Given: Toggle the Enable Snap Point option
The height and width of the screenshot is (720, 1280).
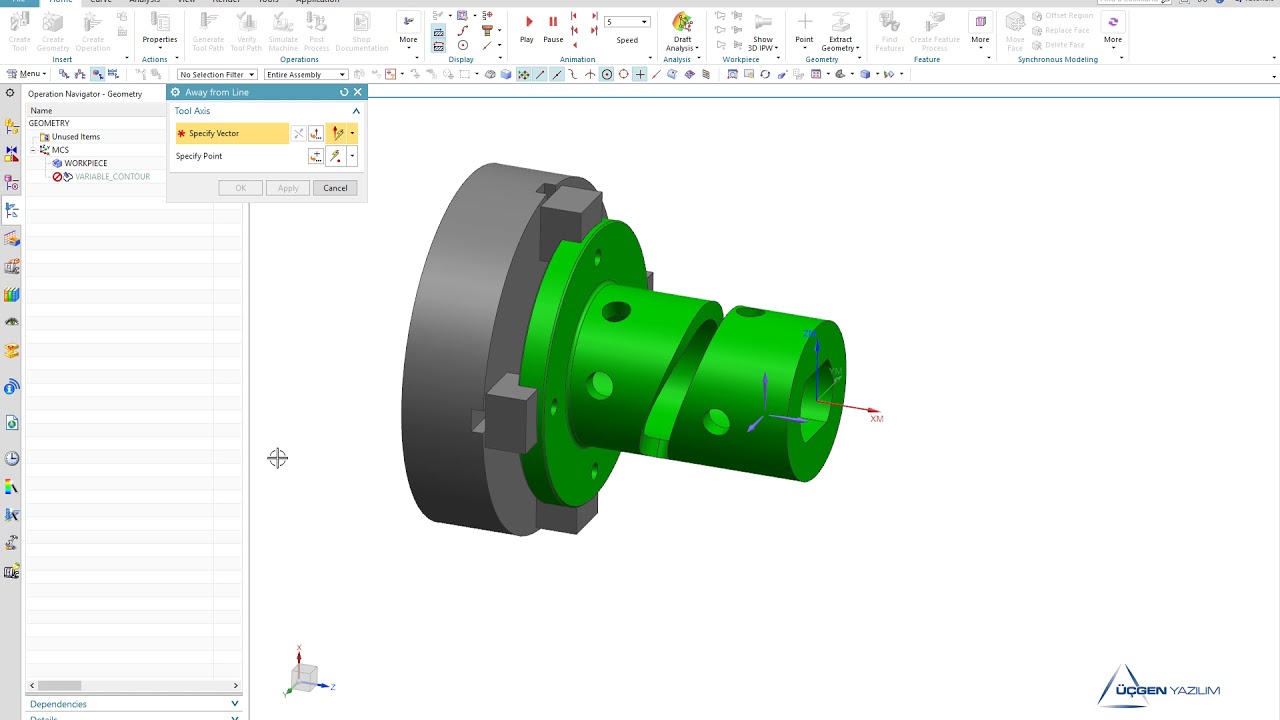Looking at the screenshot, I should tap(523, 74).
